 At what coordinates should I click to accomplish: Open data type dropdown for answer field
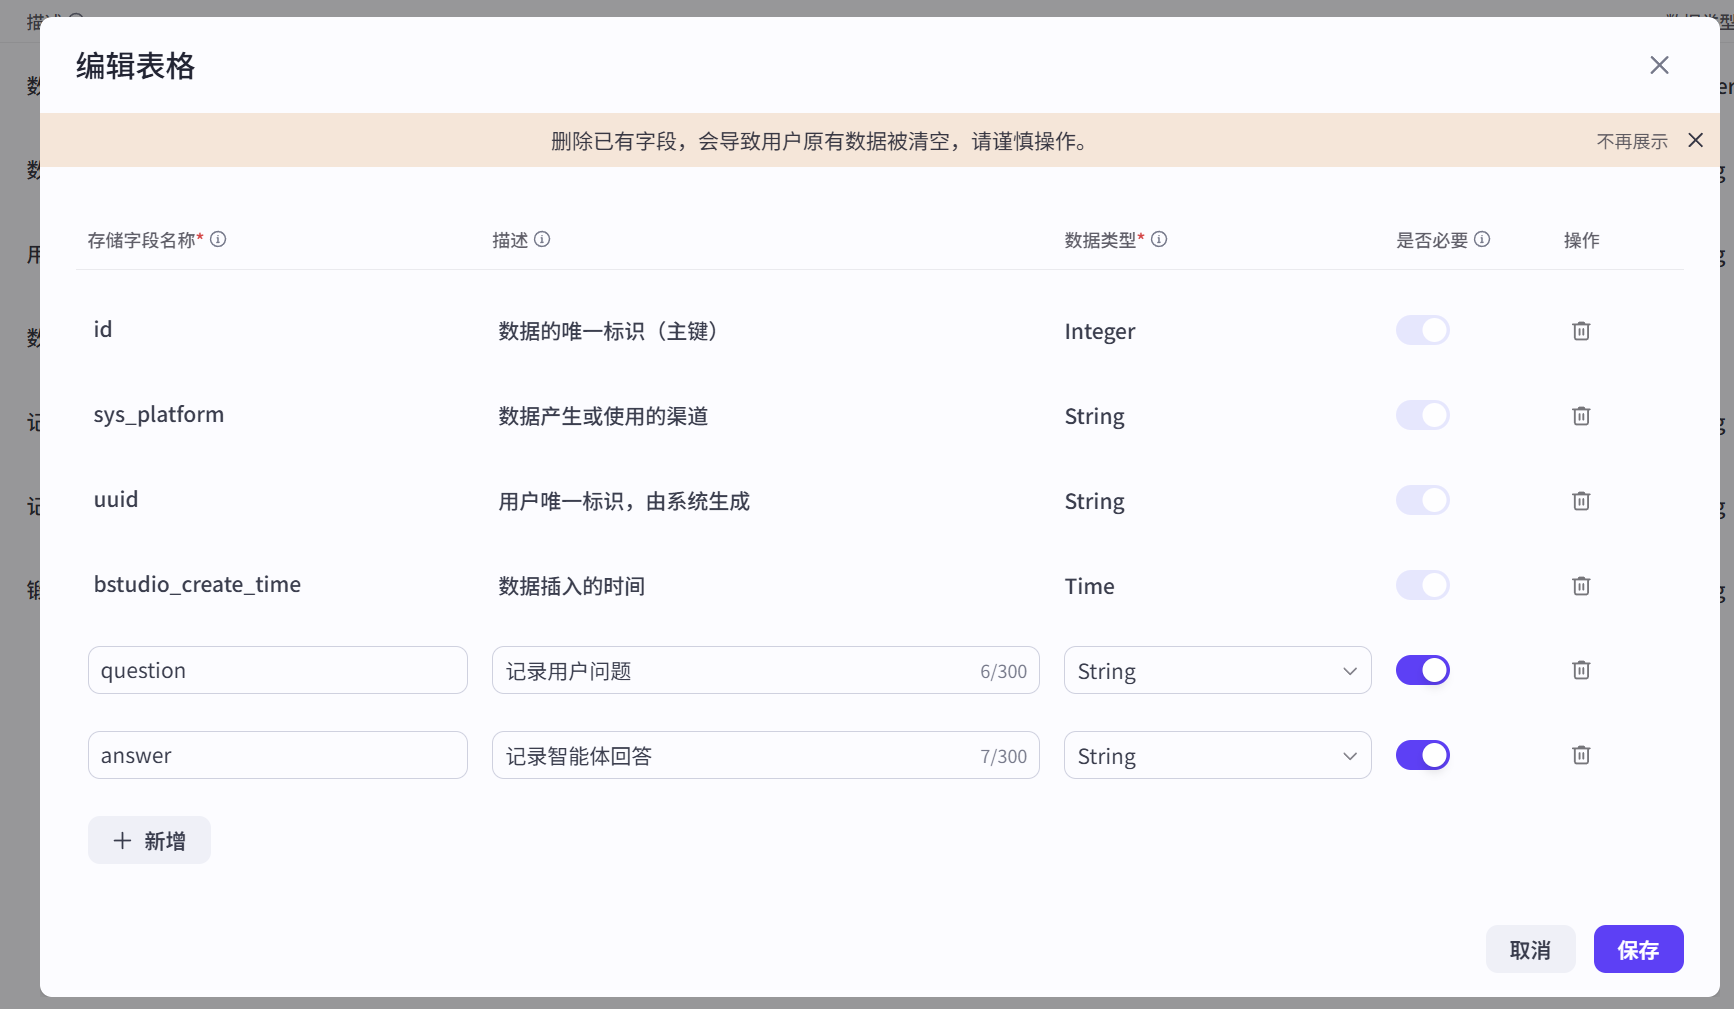(1217, 755)
